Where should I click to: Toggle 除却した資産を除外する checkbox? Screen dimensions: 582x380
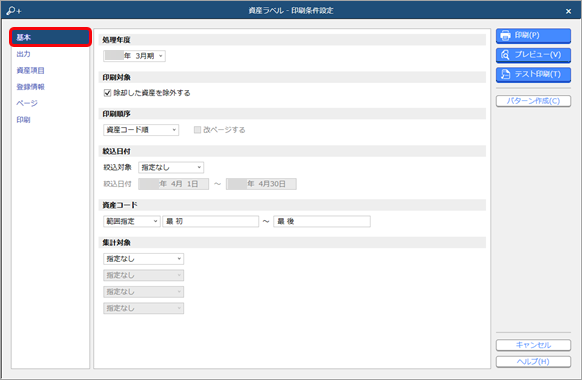[108, 93]
